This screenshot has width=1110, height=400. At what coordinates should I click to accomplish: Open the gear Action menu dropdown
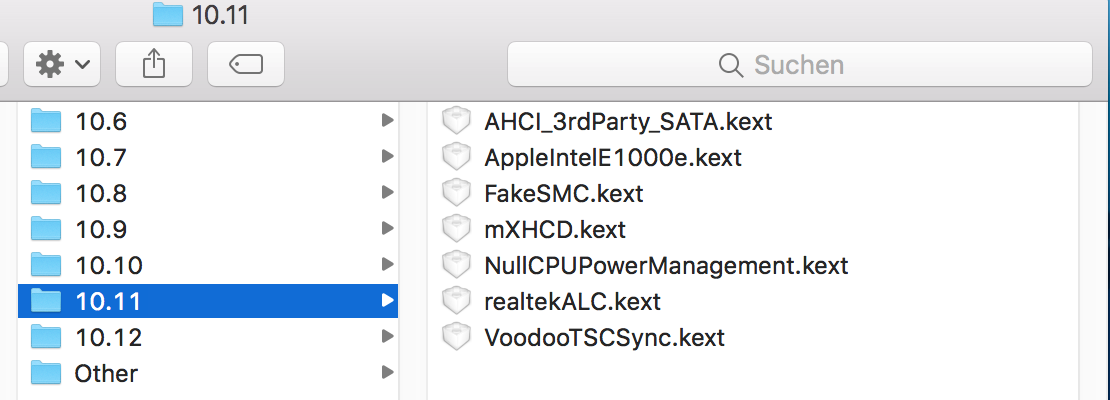[61, 65]
